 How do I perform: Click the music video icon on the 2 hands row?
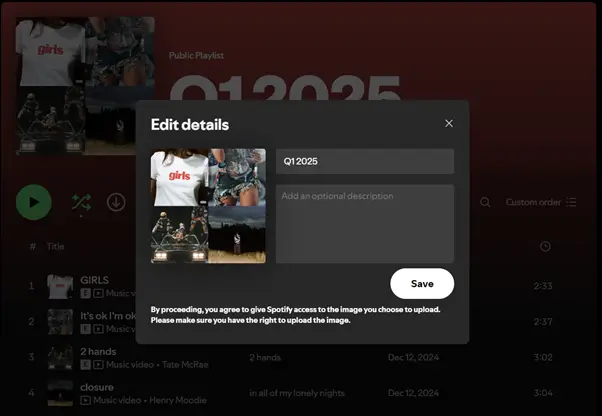[x=99, y=365]
